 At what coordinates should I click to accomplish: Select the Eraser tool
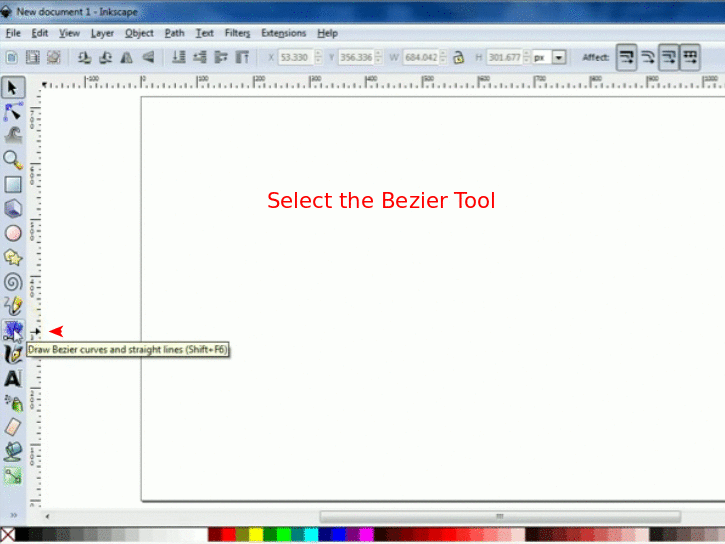pos(12,427)
